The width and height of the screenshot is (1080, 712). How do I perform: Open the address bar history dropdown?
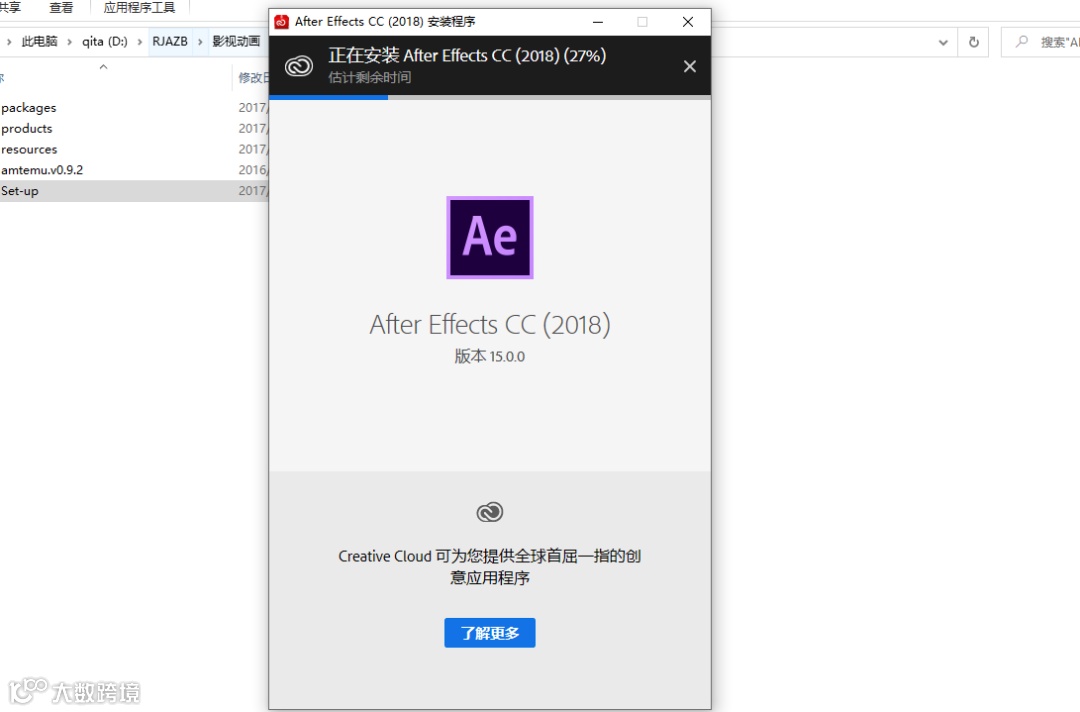(x=943, y=43)
